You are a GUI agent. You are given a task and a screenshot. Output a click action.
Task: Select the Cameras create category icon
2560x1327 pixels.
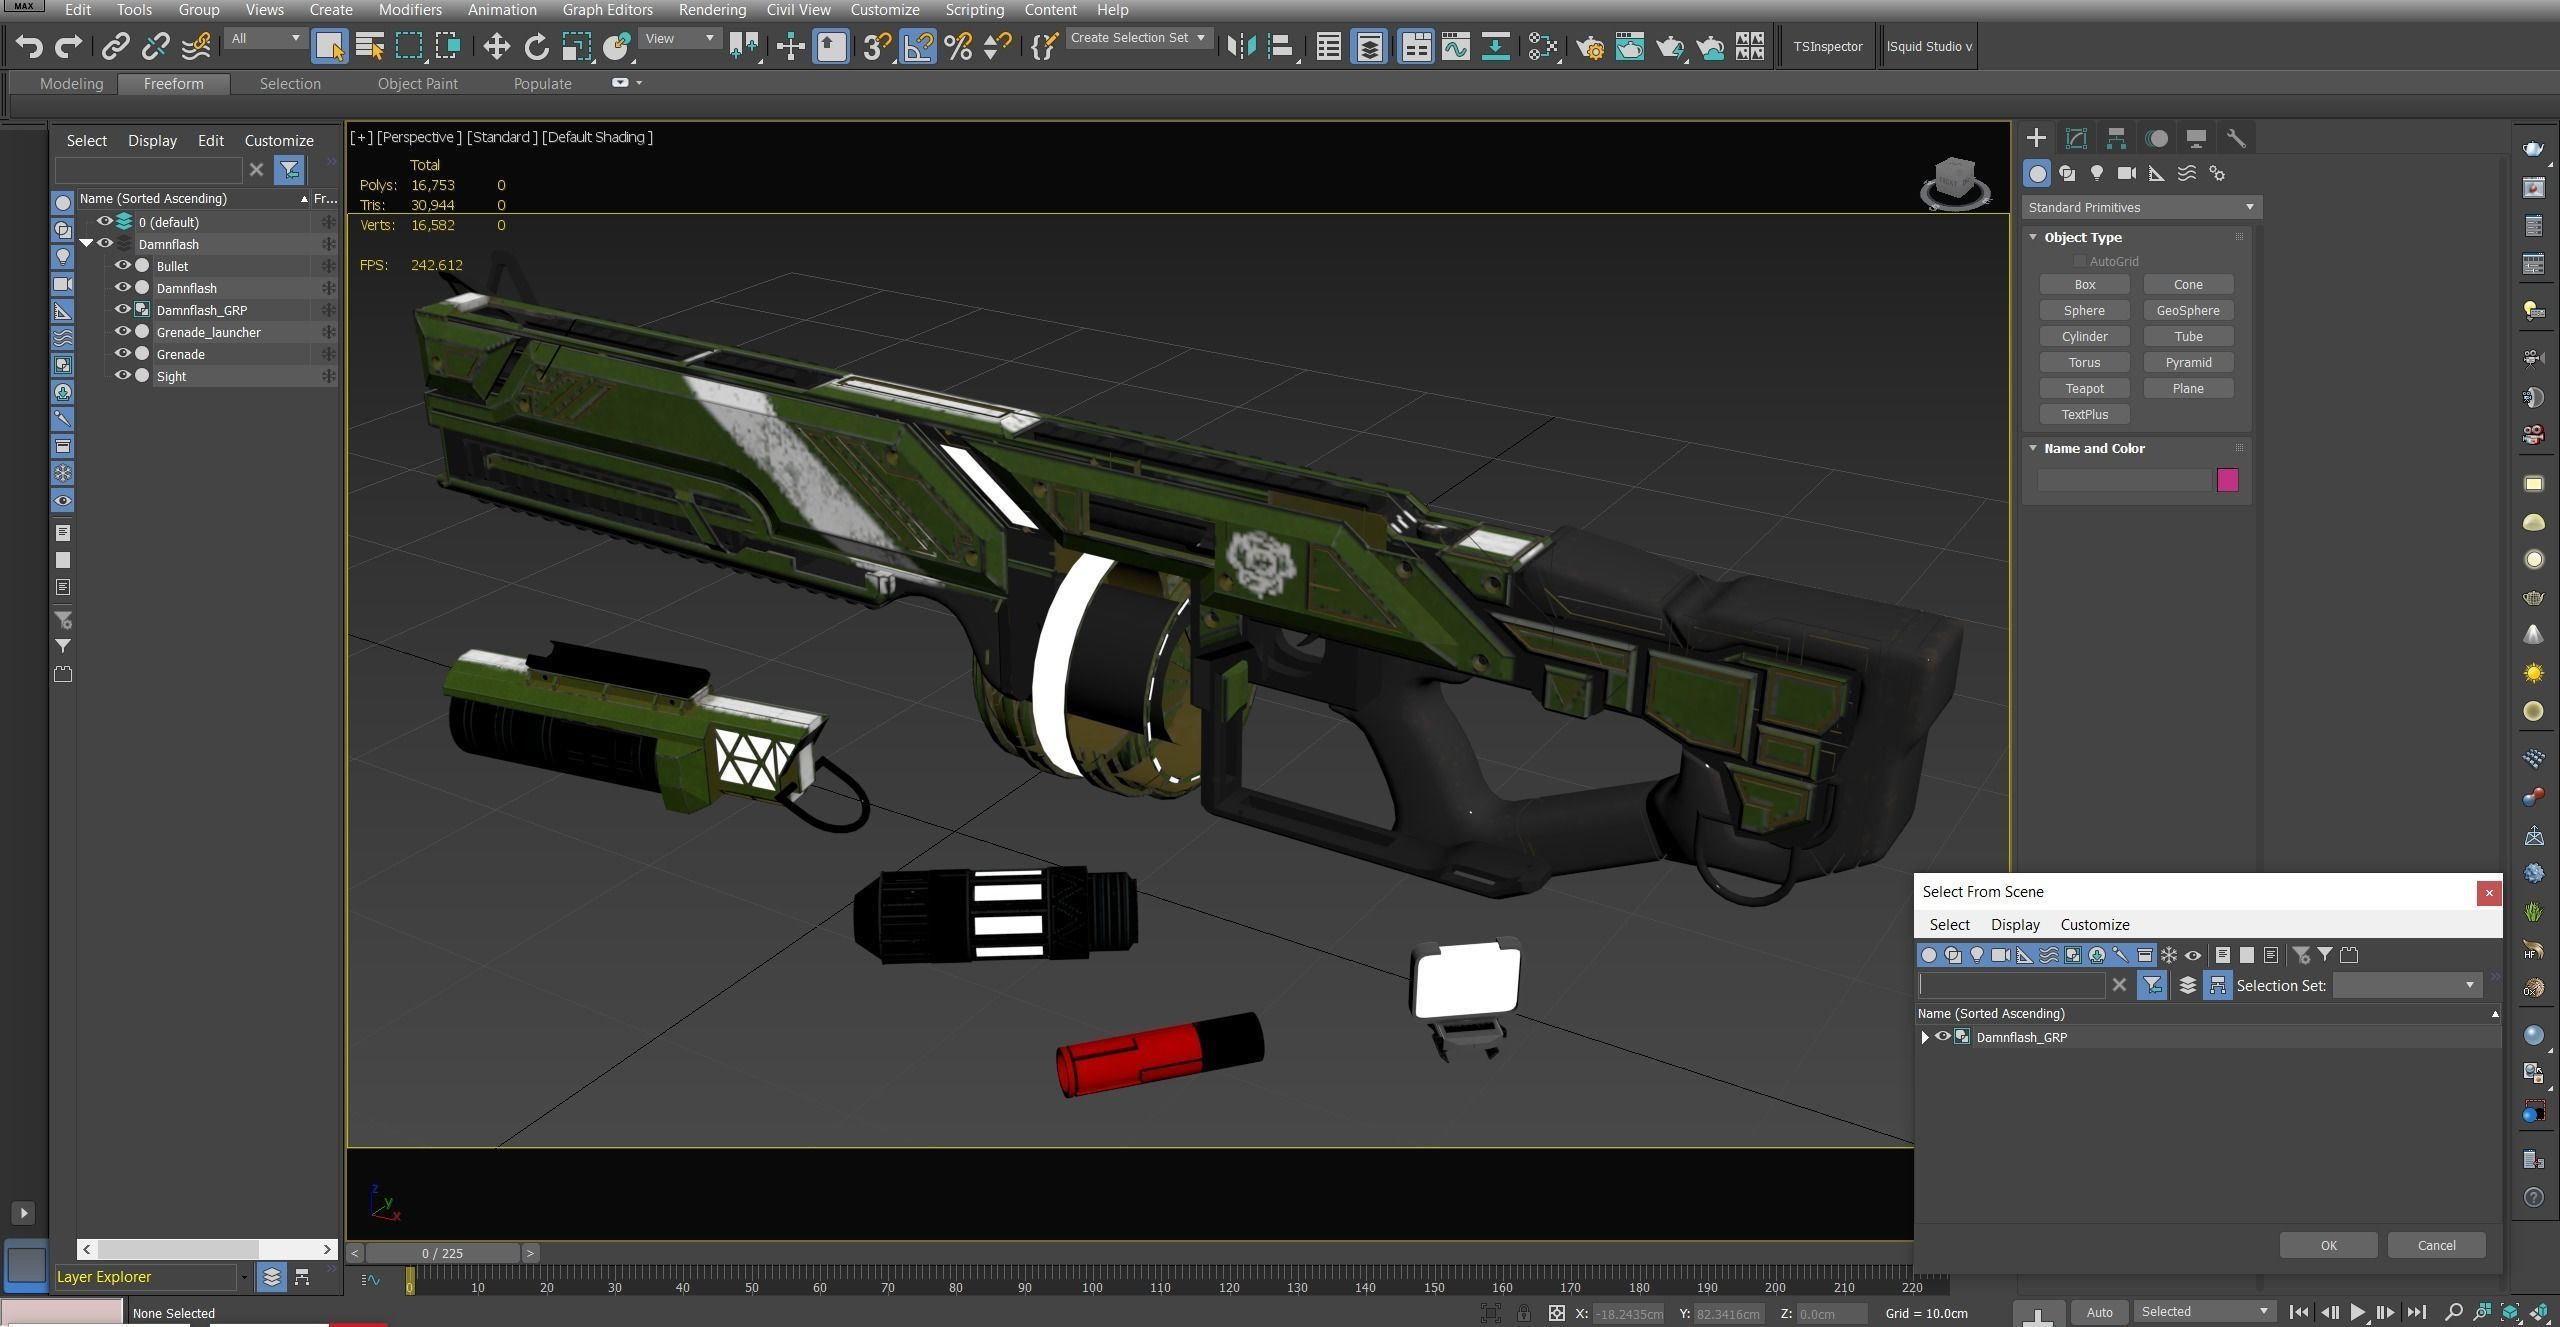(2127, 173)
